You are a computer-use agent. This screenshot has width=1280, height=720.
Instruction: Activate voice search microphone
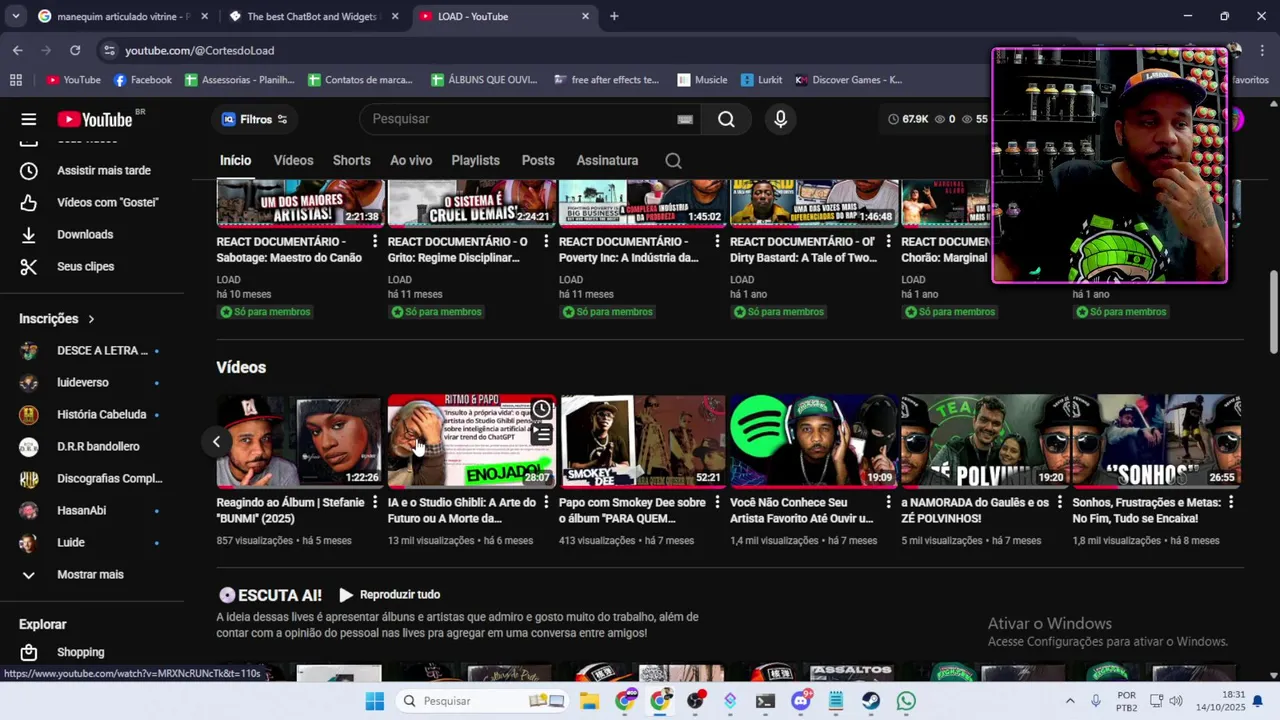coord(781,119)
